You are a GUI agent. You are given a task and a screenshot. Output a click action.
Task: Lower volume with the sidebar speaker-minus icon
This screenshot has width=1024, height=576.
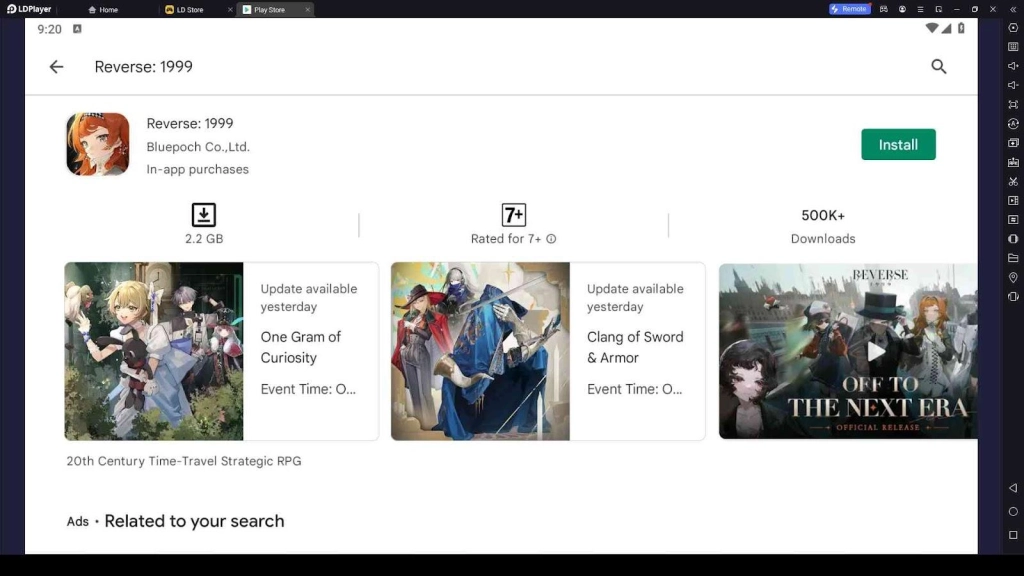tap(1013, 85)
